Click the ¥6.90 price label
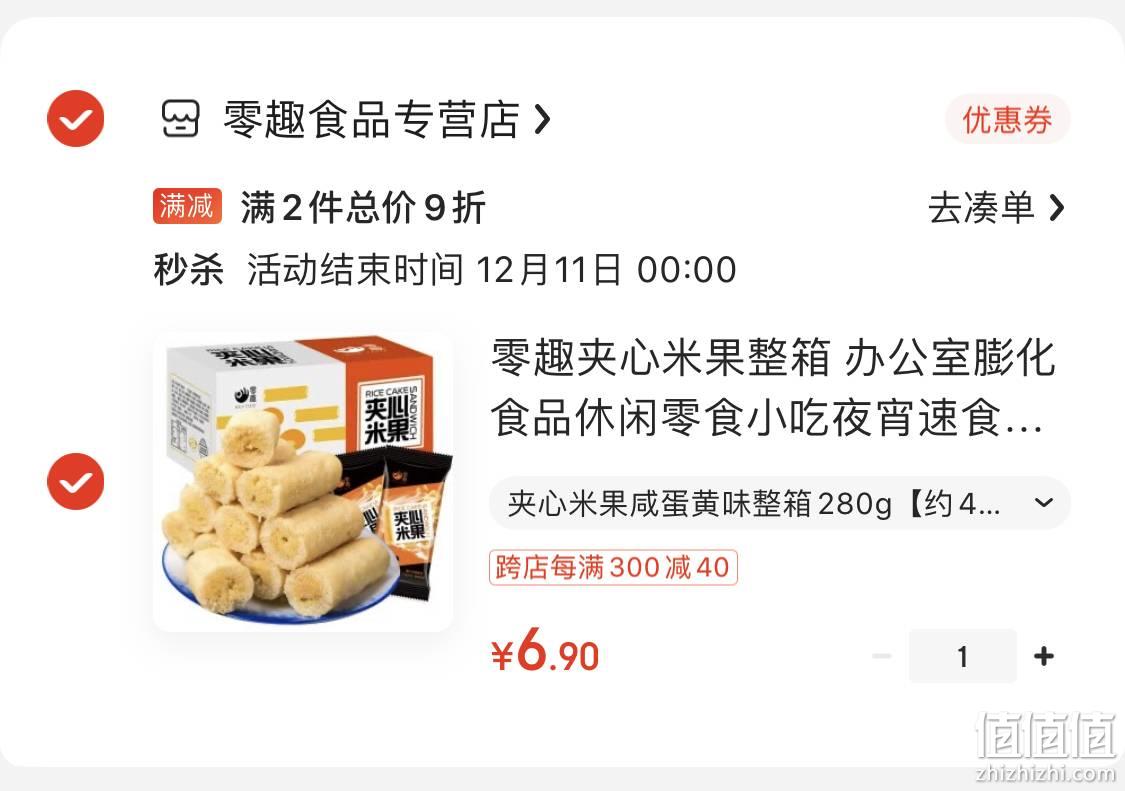Screen dimensions: 1125x791 tap(545, 650)
